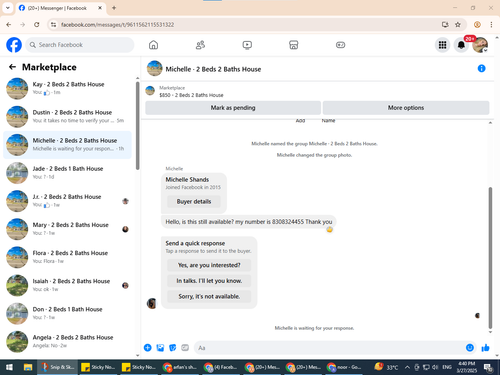Open Kay - 2 Beds 2 Baths House chat
Screen dimensions: 500x375
pyautogui.click(x=67, y=88)
